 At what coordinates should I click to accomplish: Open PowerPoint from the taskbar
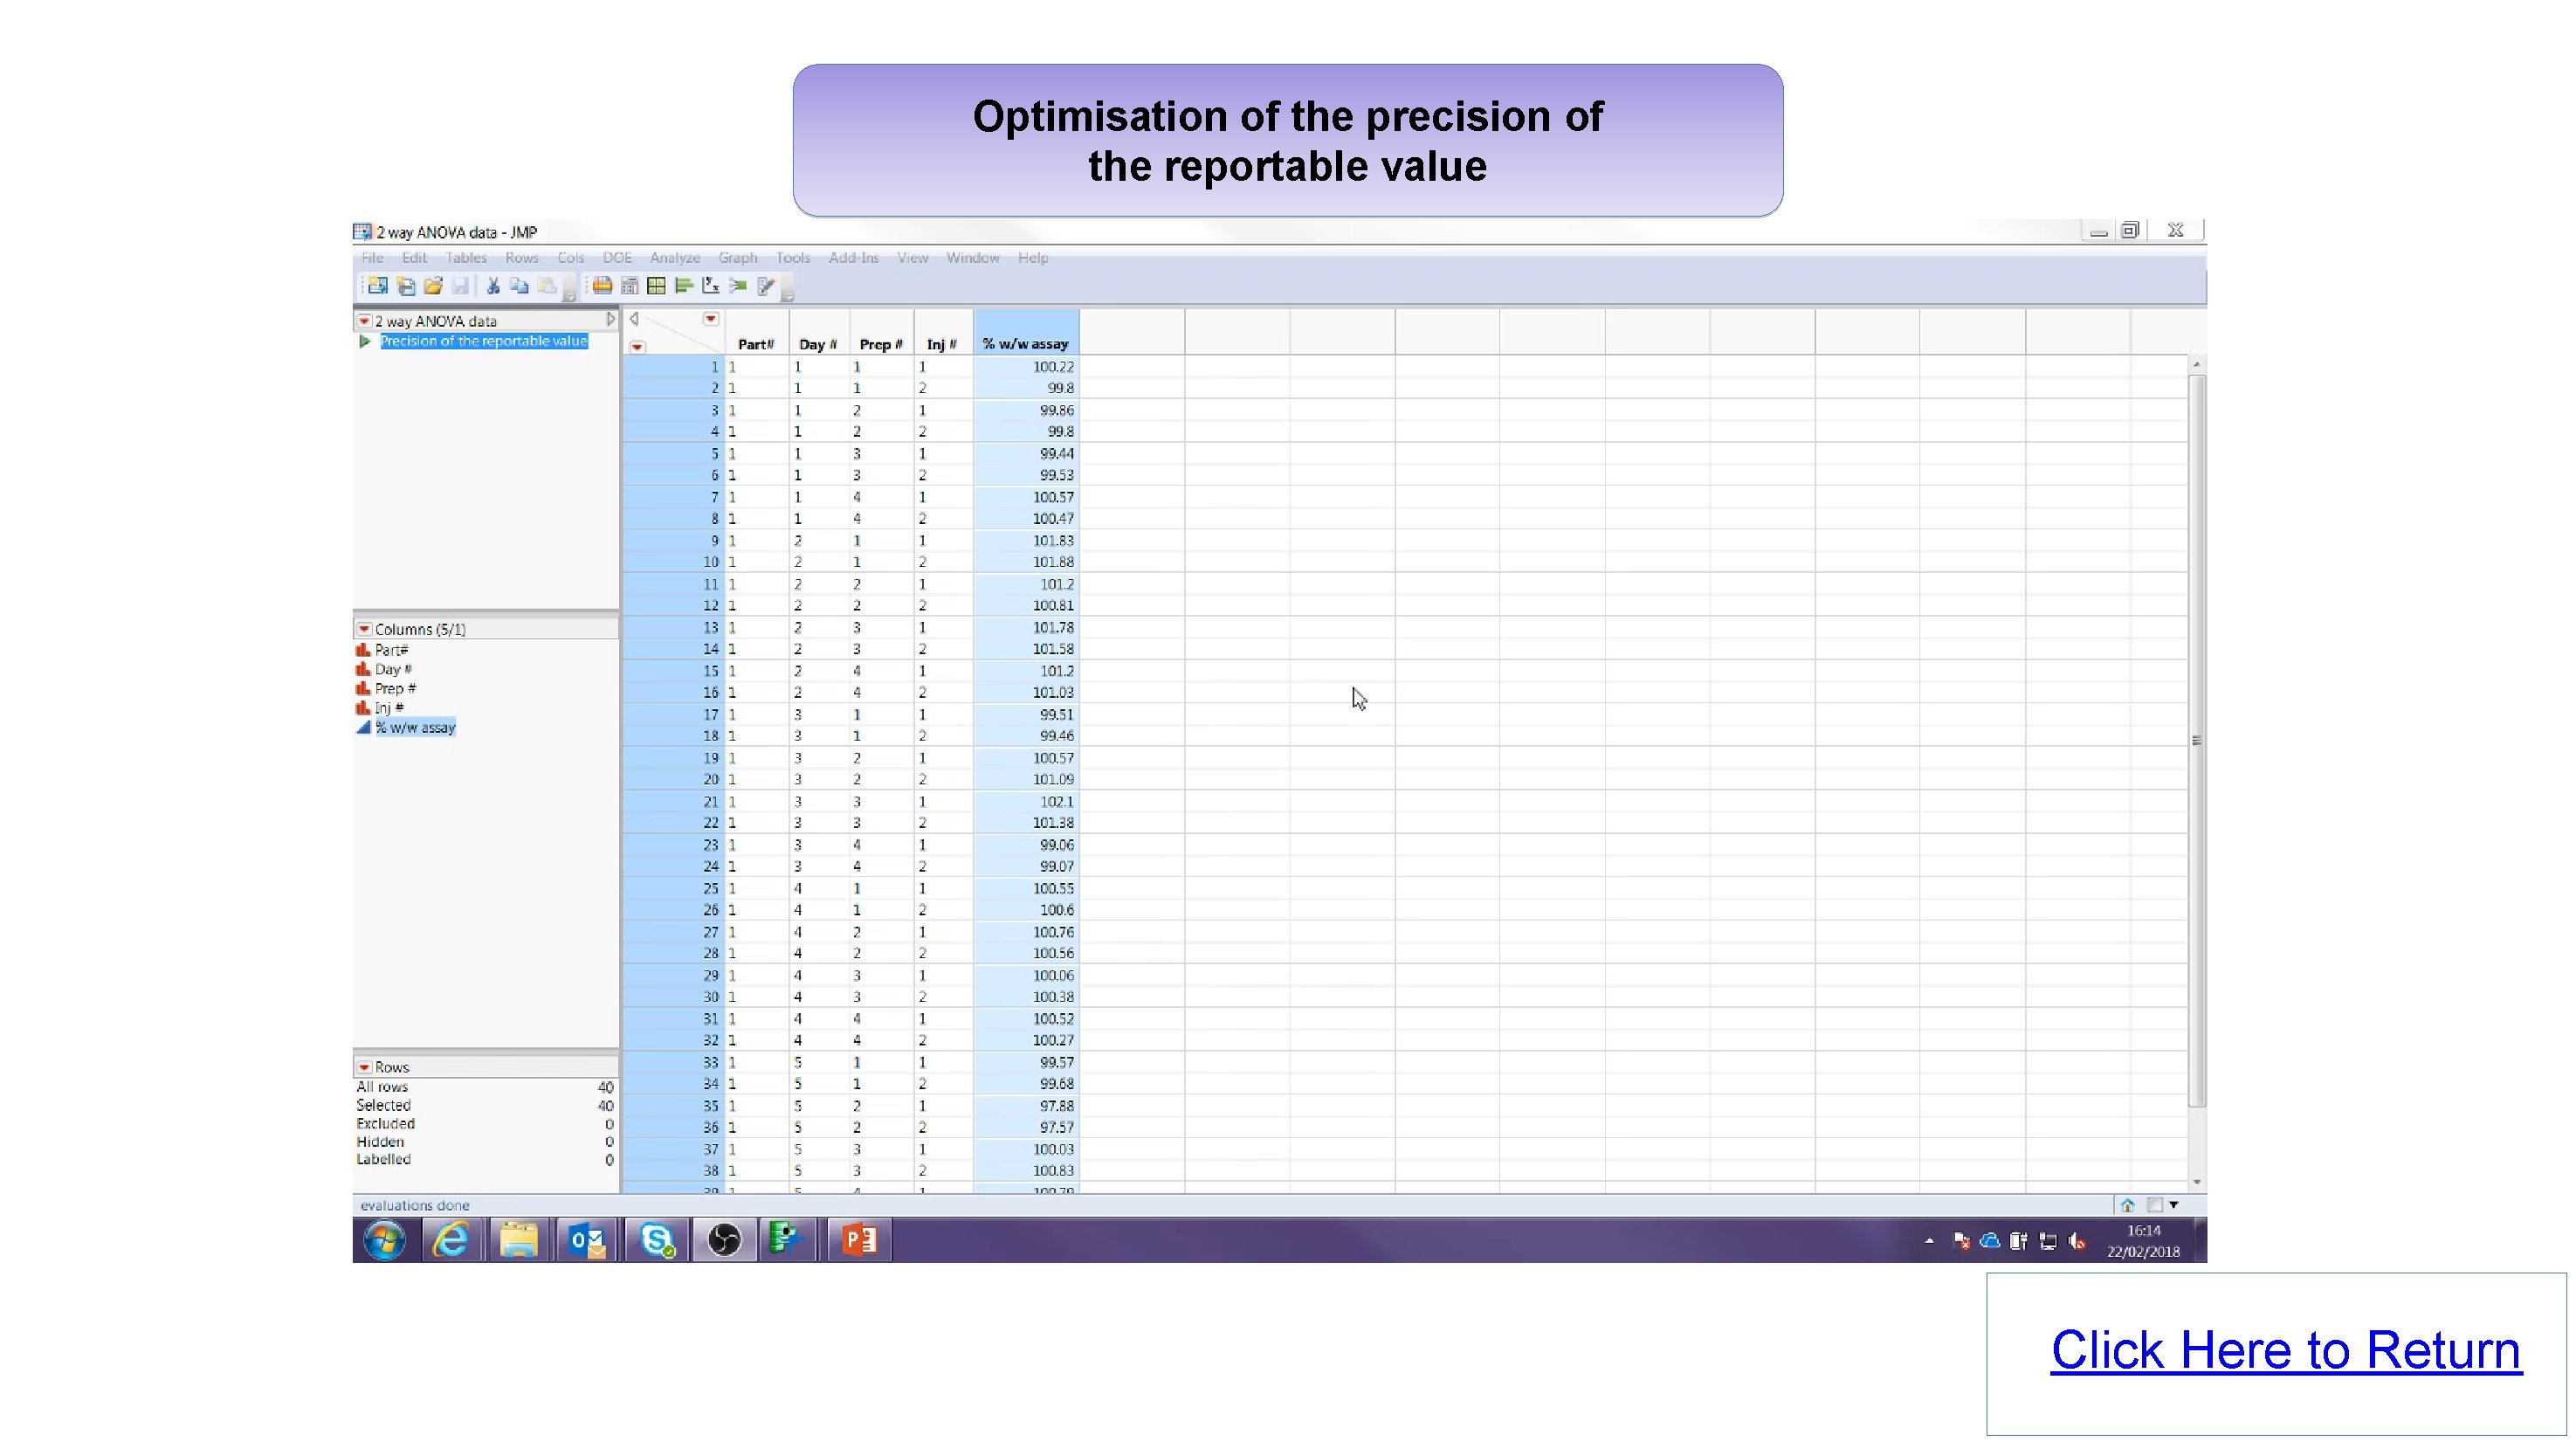coord(858,1239)
